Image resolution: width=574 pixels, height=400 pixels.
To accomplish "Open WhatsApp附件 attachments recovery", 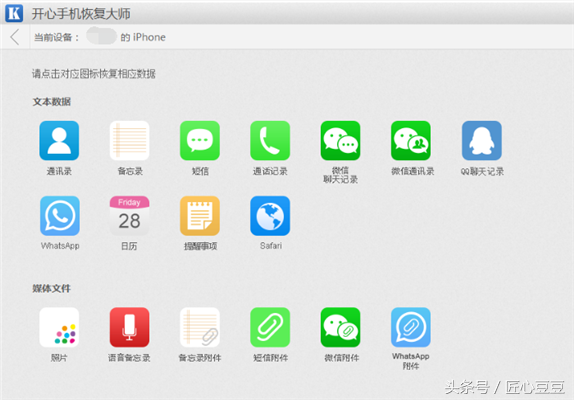I will click(x=411, y=327).
